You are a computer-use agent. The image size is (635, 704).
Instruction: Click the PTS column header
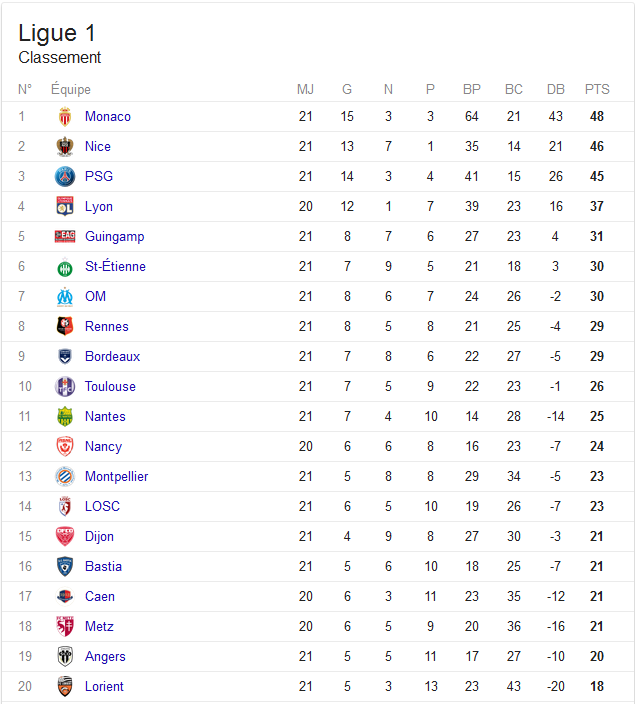pos(597,89)
